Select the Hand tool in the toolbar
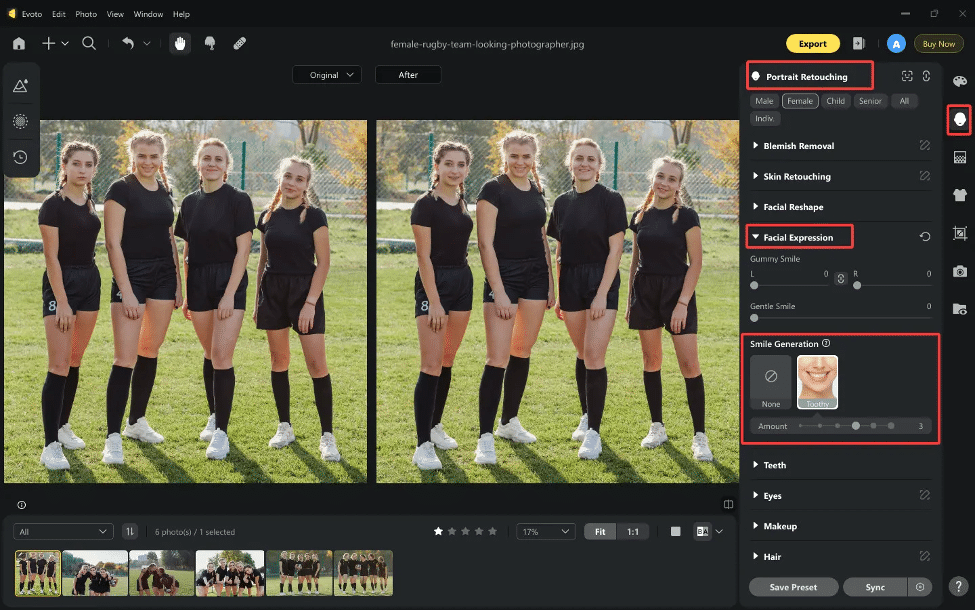This screenshot has height=610, width=977. point(180,43)
